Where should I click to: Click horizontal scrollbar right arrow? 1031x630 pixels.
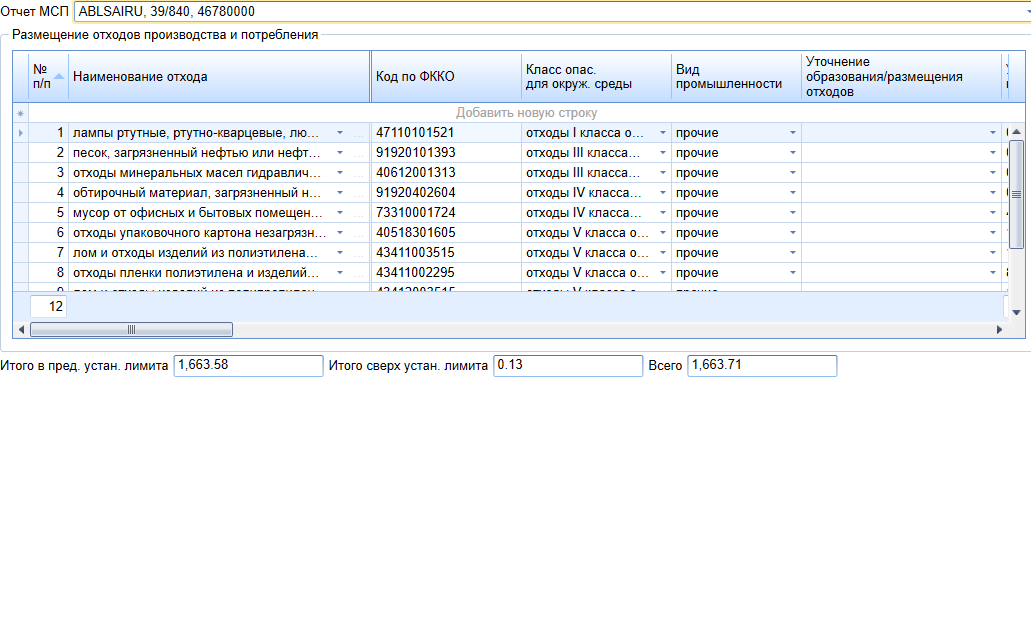[998, 330]
